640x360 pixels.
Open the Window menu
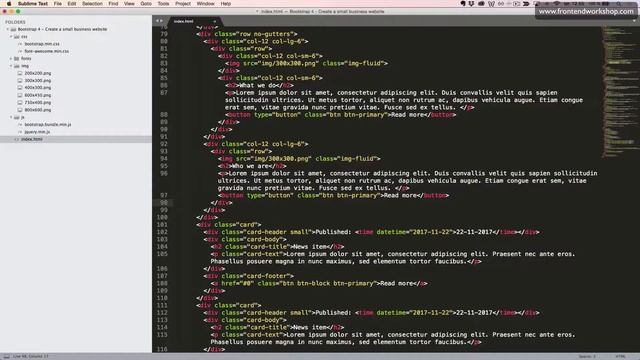click(x=205, y=3)
